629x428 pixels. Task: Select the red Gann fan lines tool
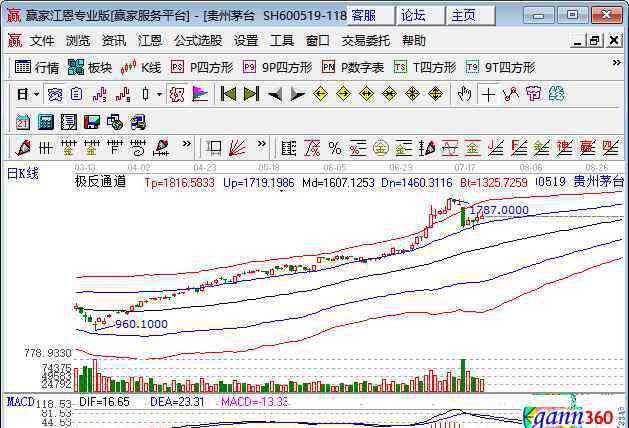(237, 148)
